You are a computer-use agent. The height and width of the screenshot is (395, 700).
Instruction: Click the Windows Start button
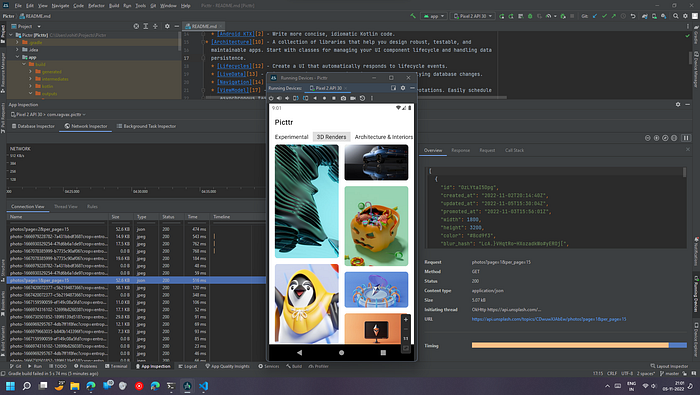[10, 386]
